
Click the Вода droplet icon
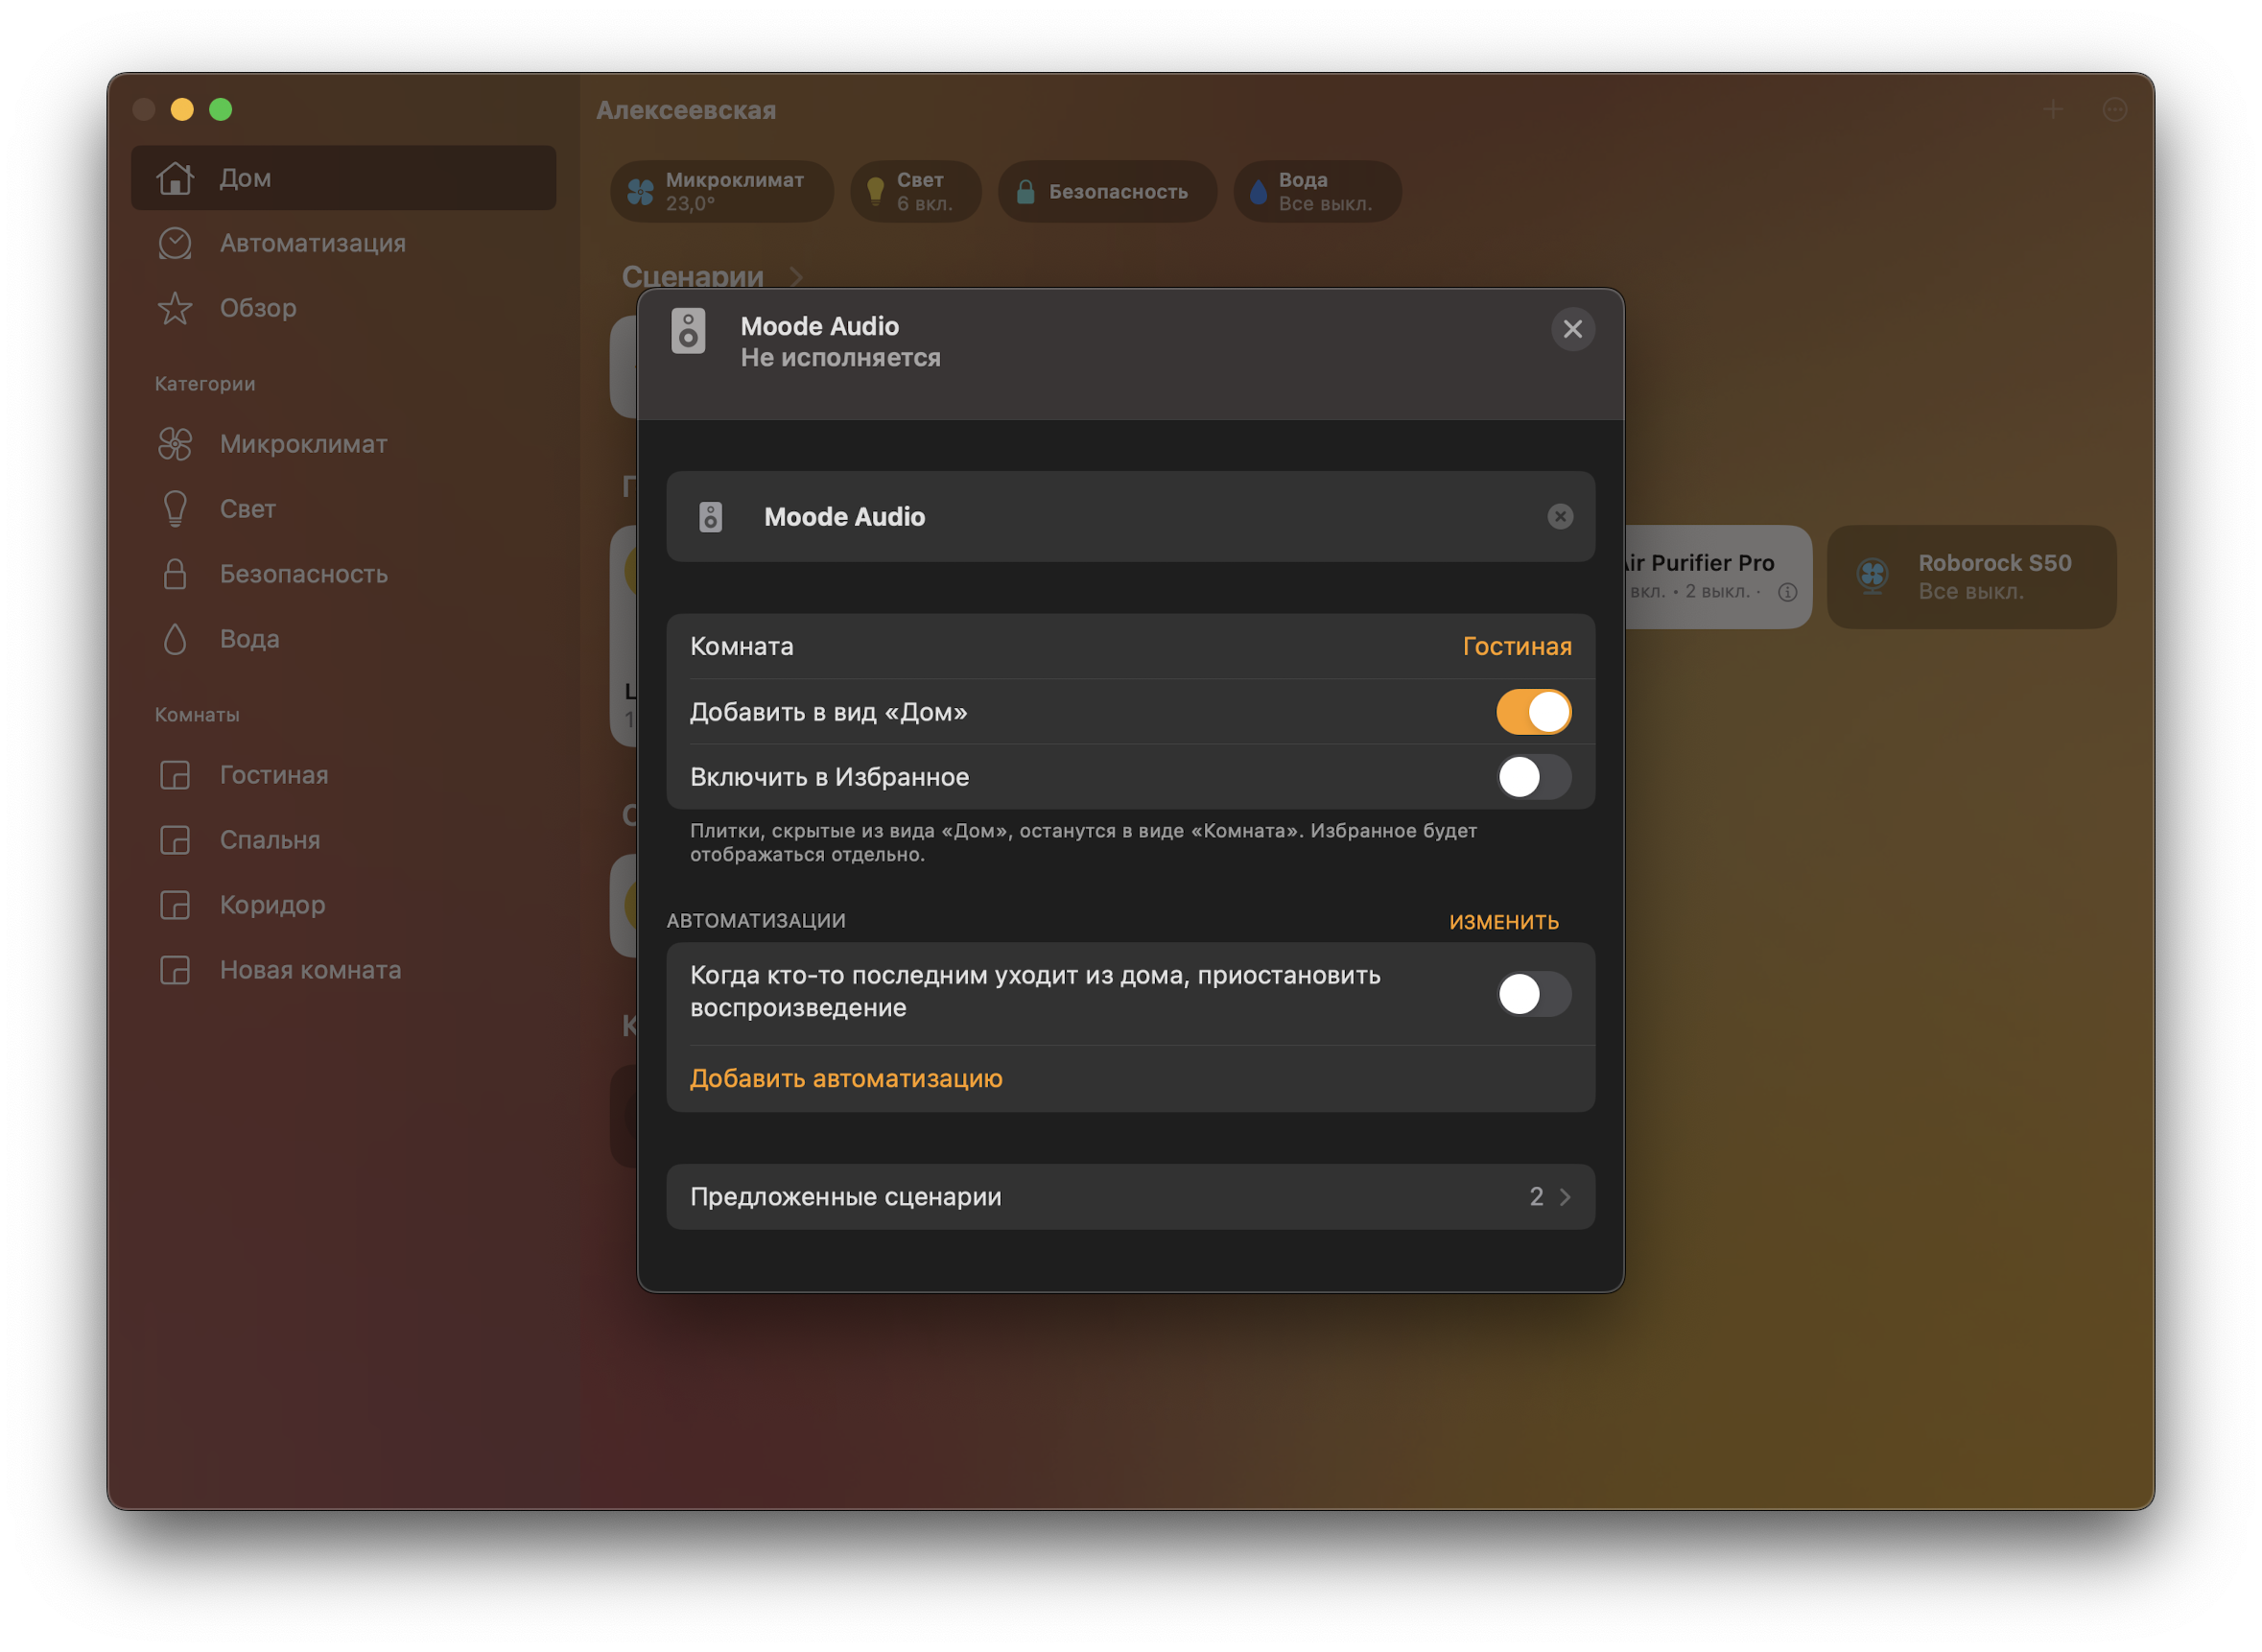[175, 639]
